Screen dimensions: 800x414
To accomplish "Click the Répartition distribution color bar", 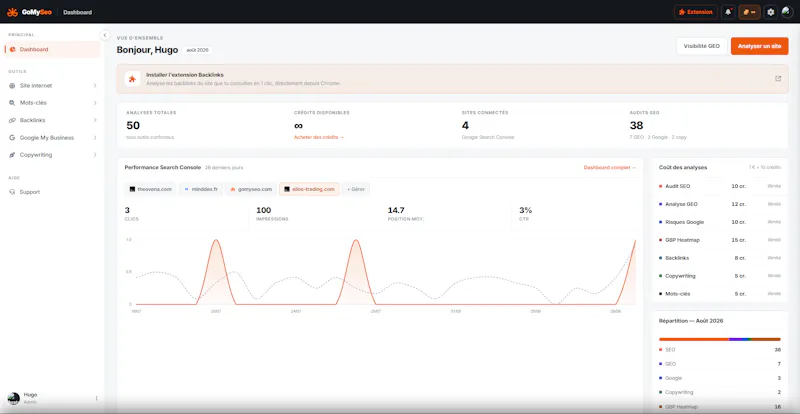I will coord(719,339).
